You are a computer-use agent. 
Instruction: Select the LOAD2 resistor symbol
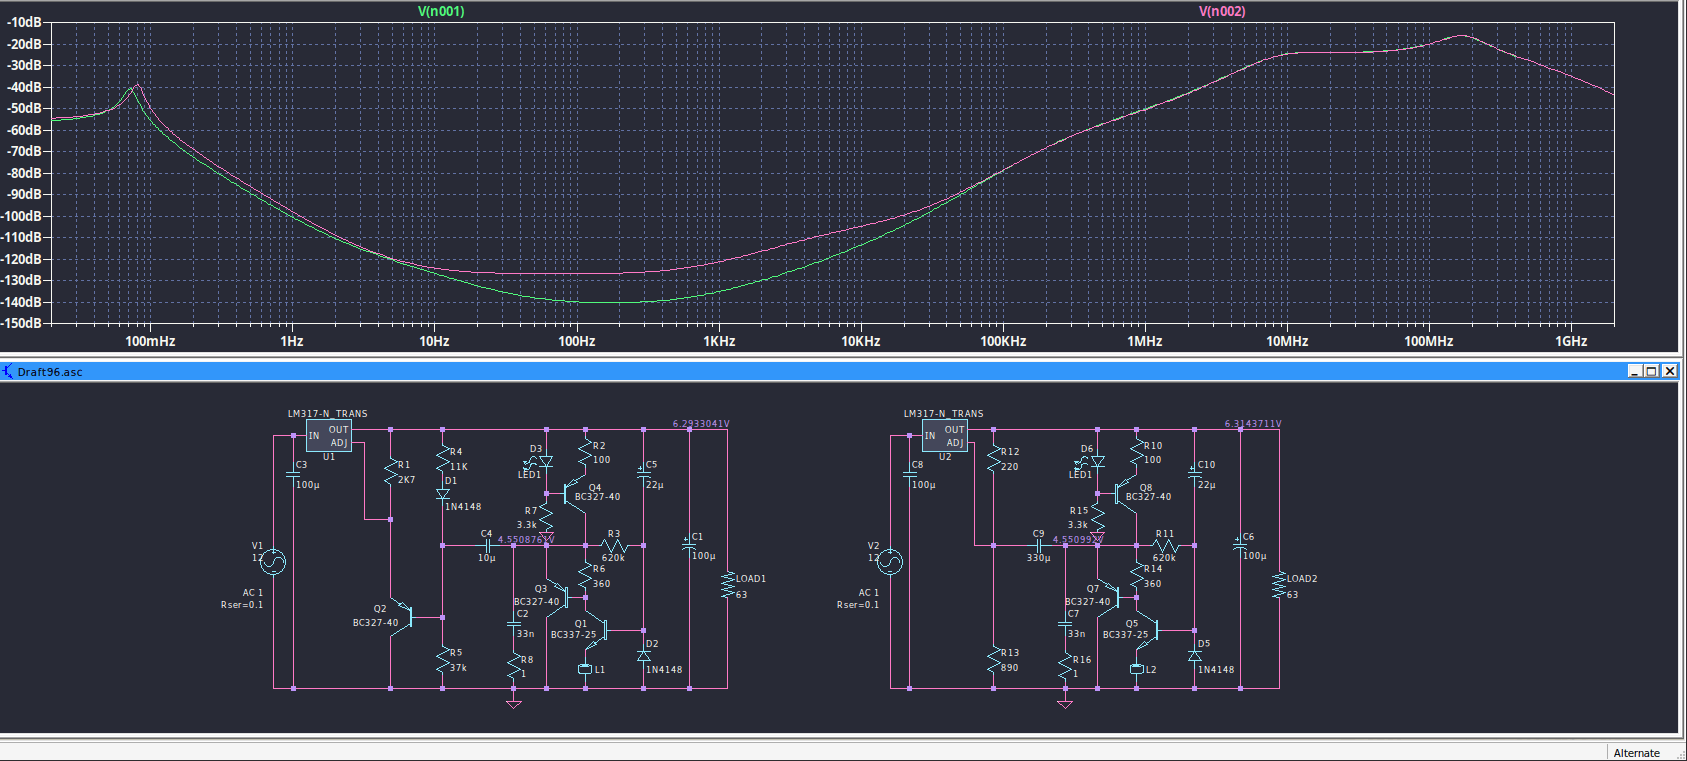tap(1278, 586)
